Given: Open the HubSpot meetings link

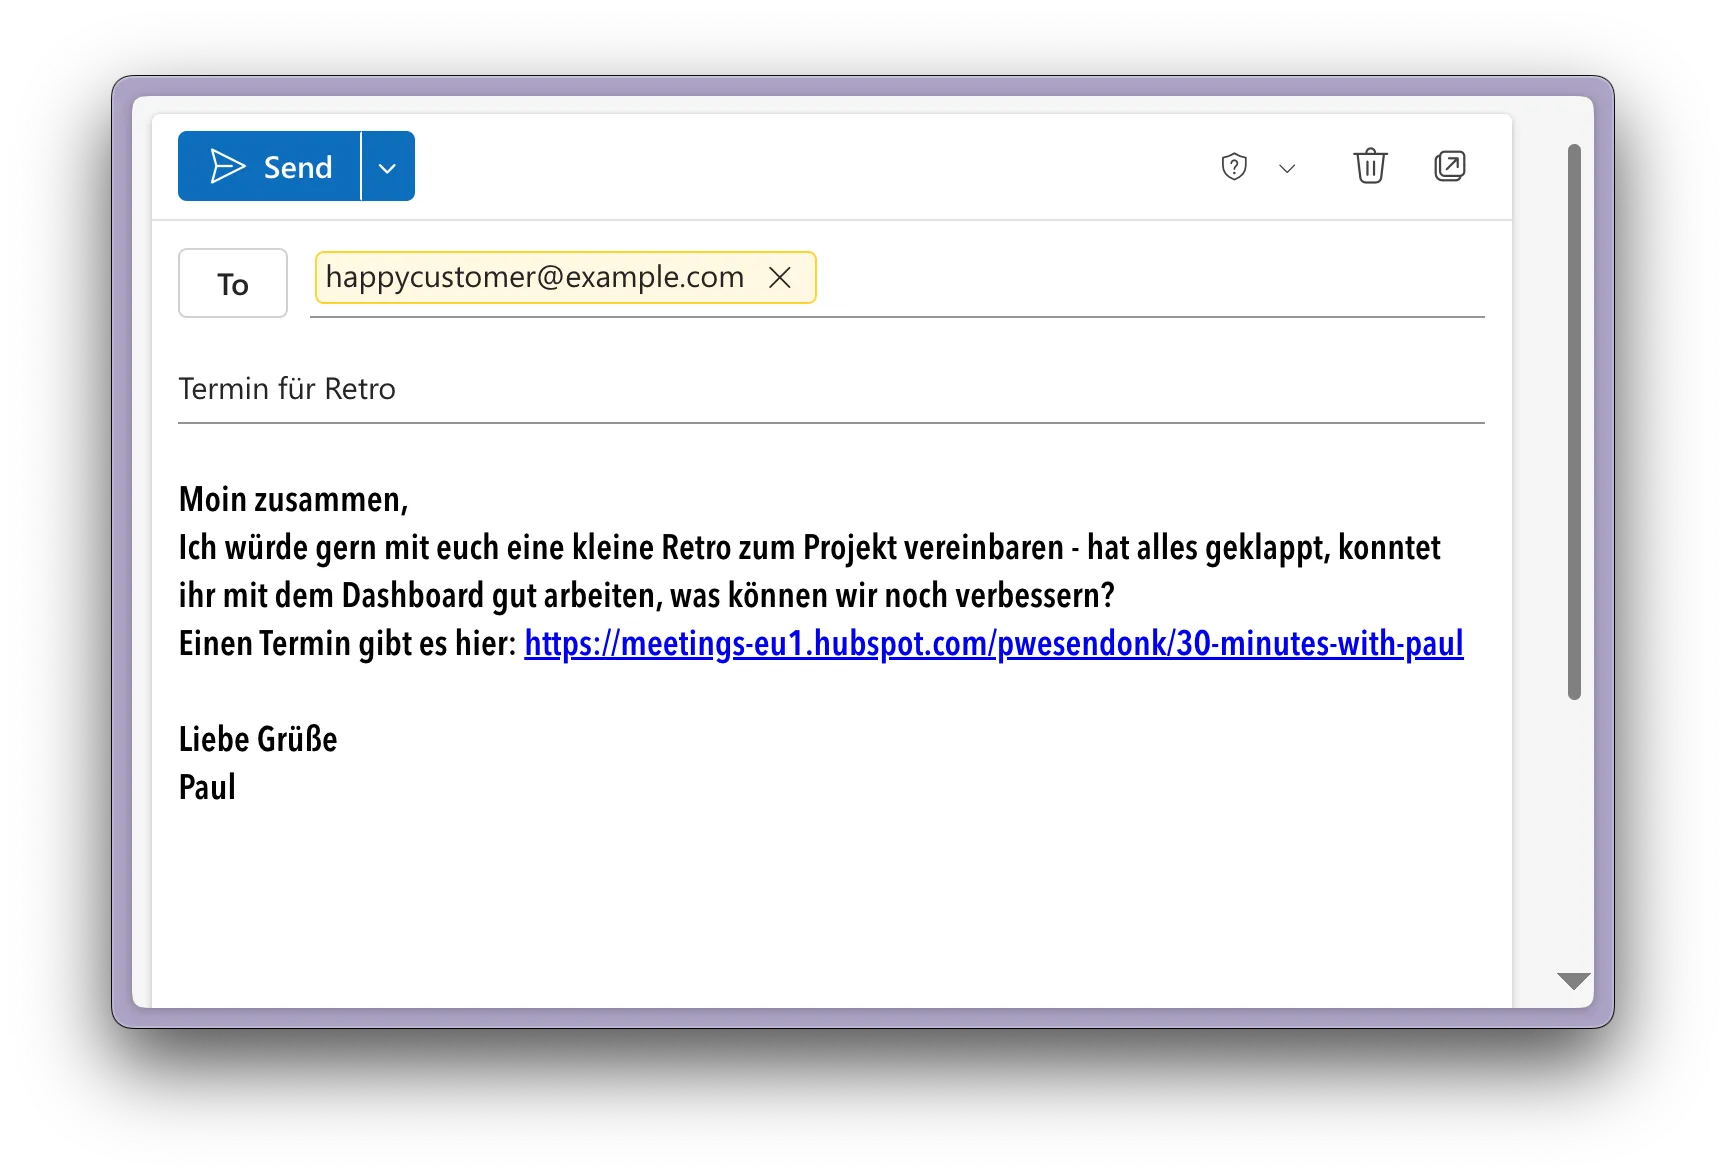Looking at the screenshot, I should click(x=993, y=644).
